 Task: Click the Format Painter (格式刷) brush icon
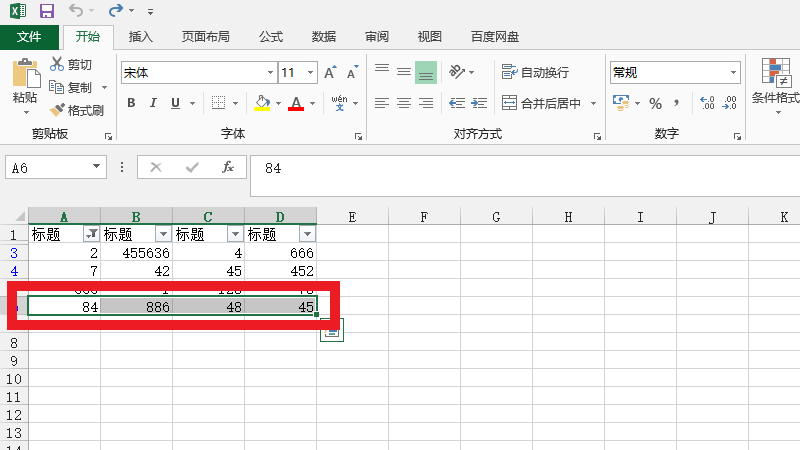click(x=57, y=110)
